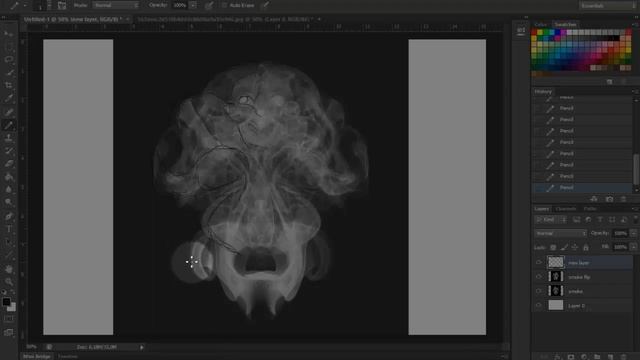Open the status bar info arrow
Viewport: 640px width, 360px height.
click(142, 347)
